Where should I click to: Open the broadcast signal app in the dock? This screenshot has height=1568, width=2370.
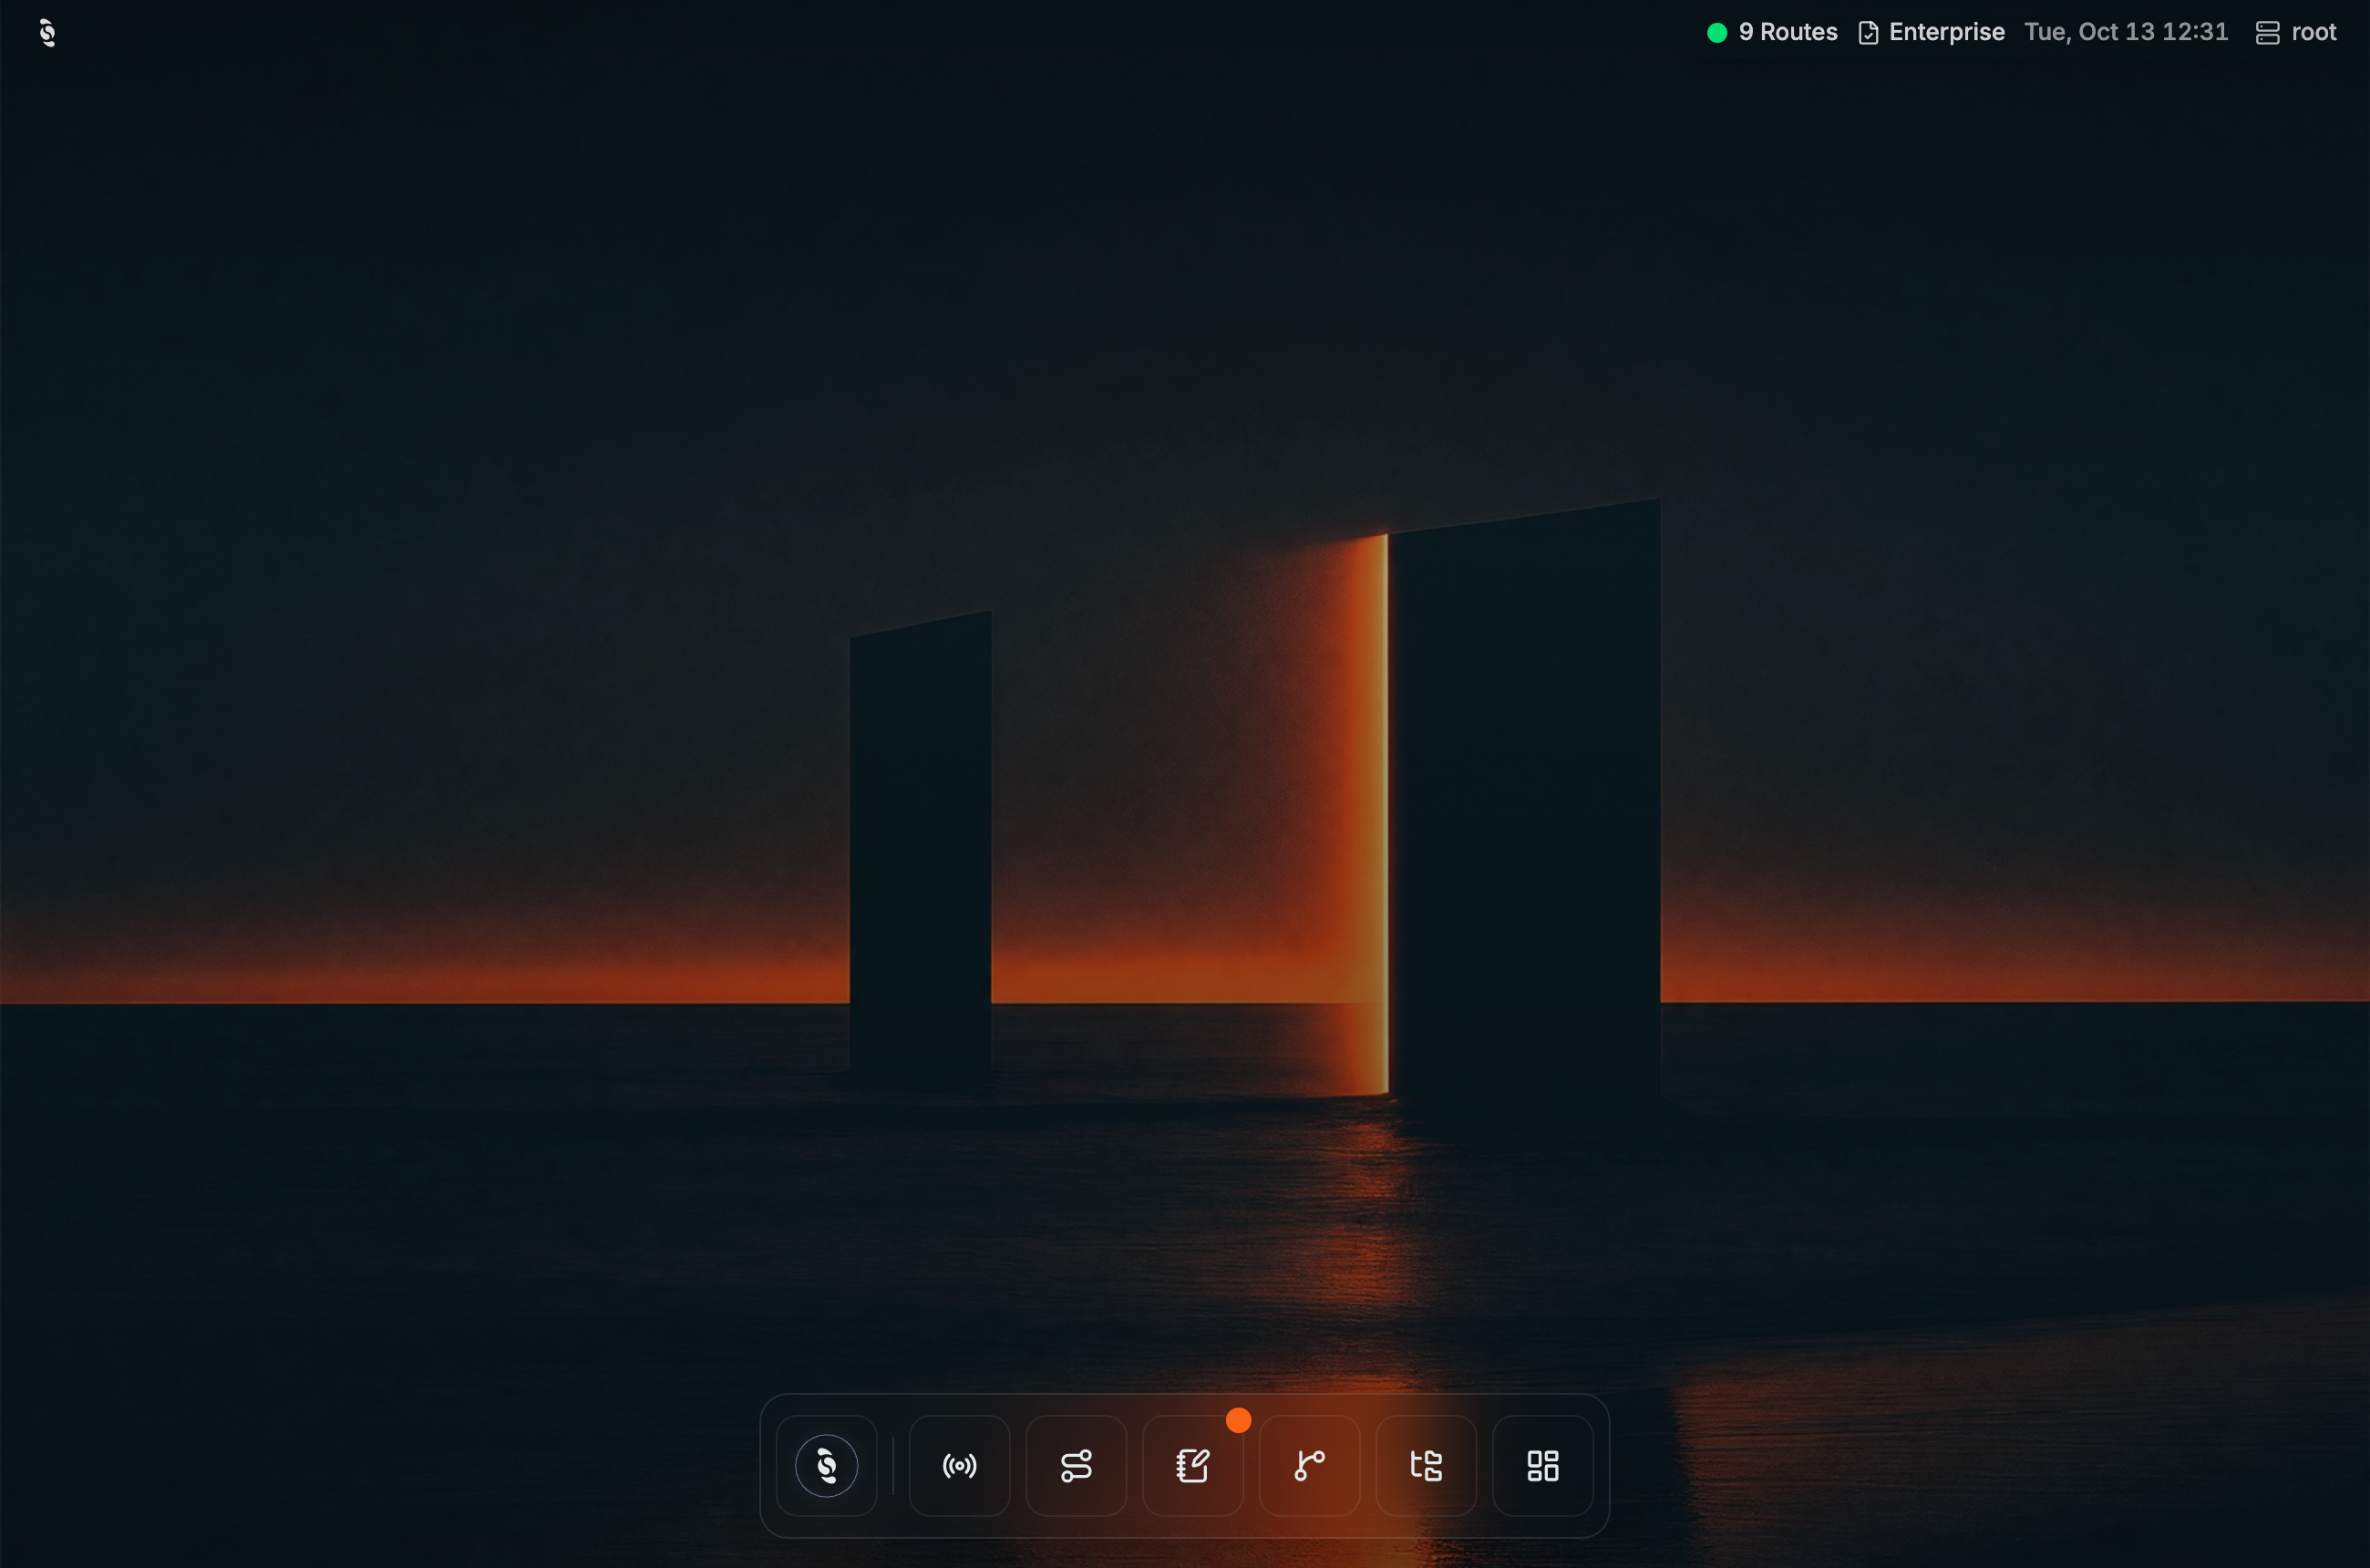pos(959,1466)
